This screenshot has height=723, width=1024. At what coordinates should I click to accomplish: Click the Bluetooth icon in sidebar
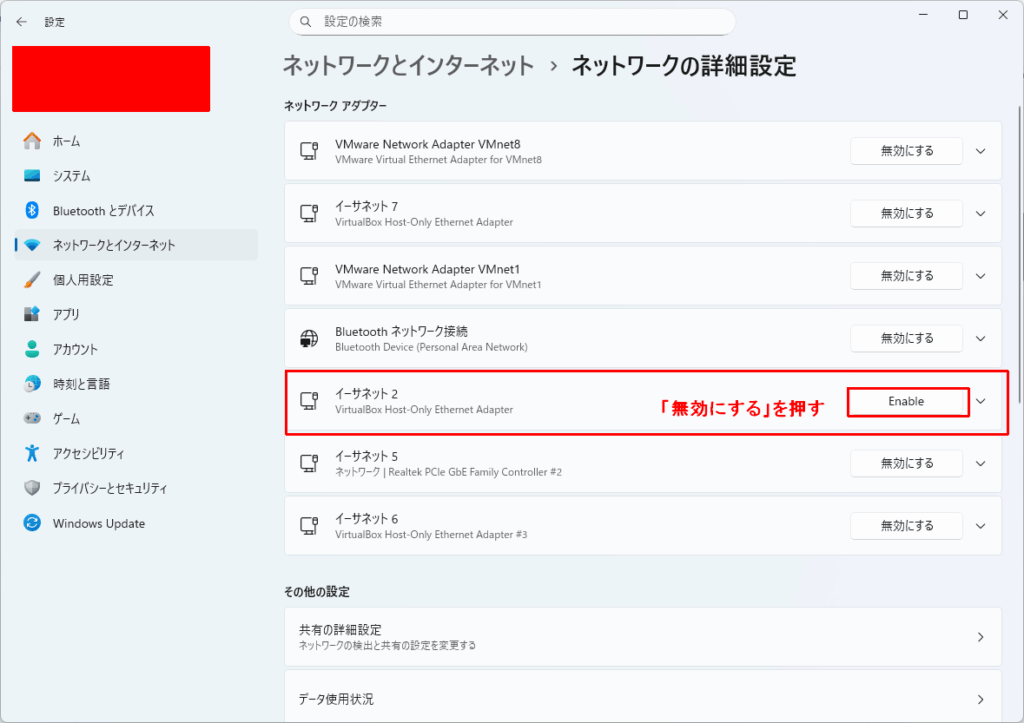[x=32, y=211]
